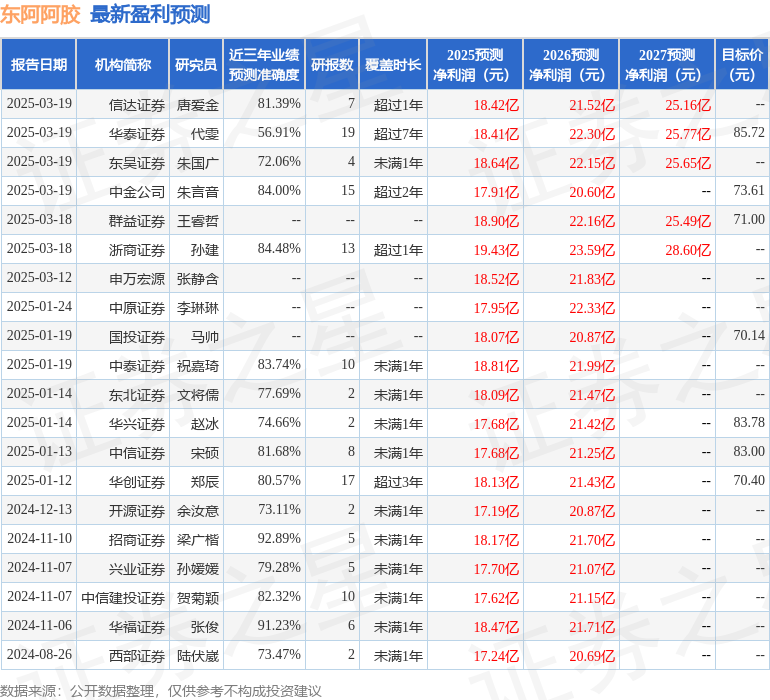Viewport: 770px width, 700px height.
Task: Open the 中信建投证券 institution entry
Action: click(x=123, y=597)
